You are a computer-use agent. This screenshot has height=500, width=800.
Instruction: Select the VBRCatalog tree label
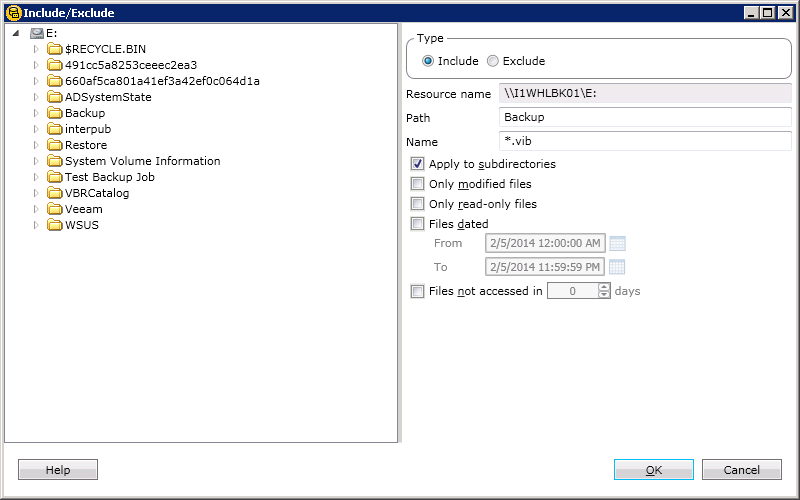pos(97,193)
